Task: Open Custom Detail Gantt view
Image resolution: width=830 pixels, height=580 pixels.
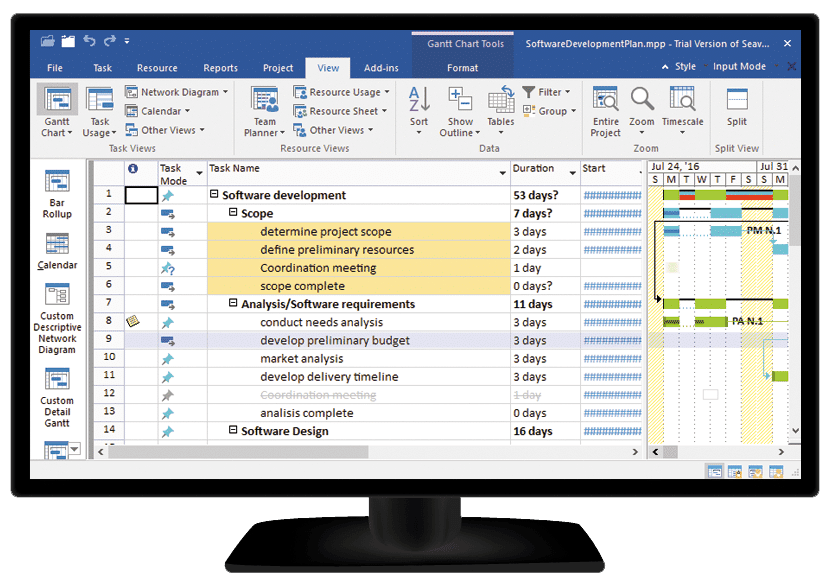Action: point(57,398)
